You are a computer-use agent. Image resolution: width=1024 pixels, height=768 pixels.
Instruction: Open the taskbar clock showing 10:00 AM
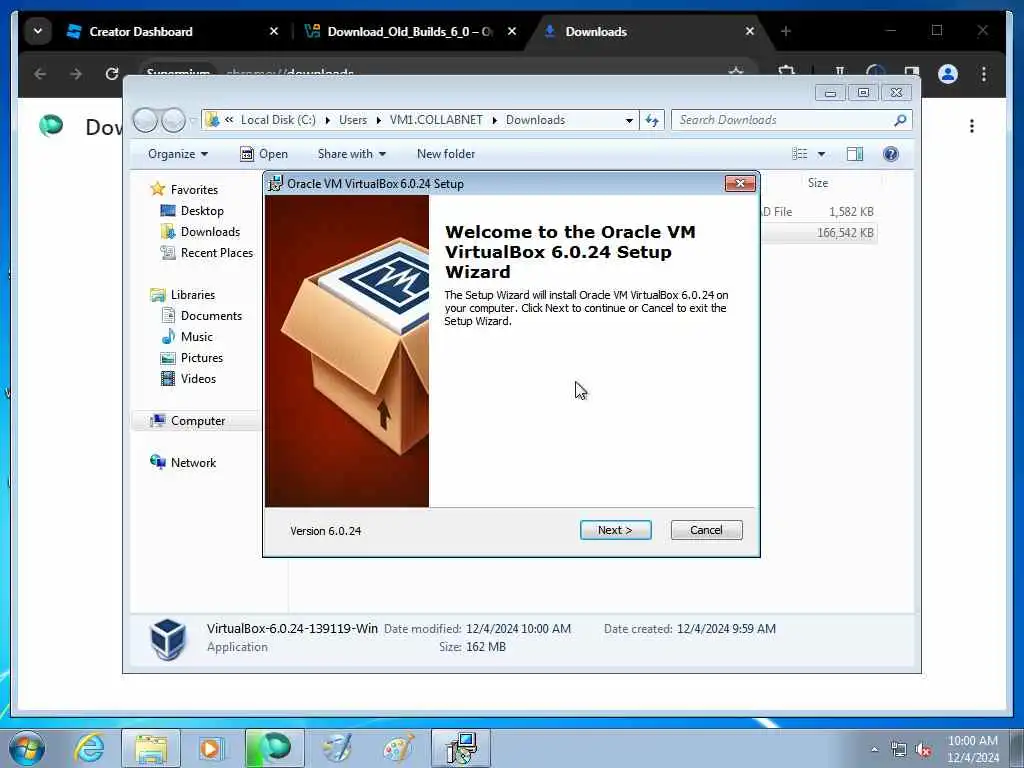tap(972, 748)
